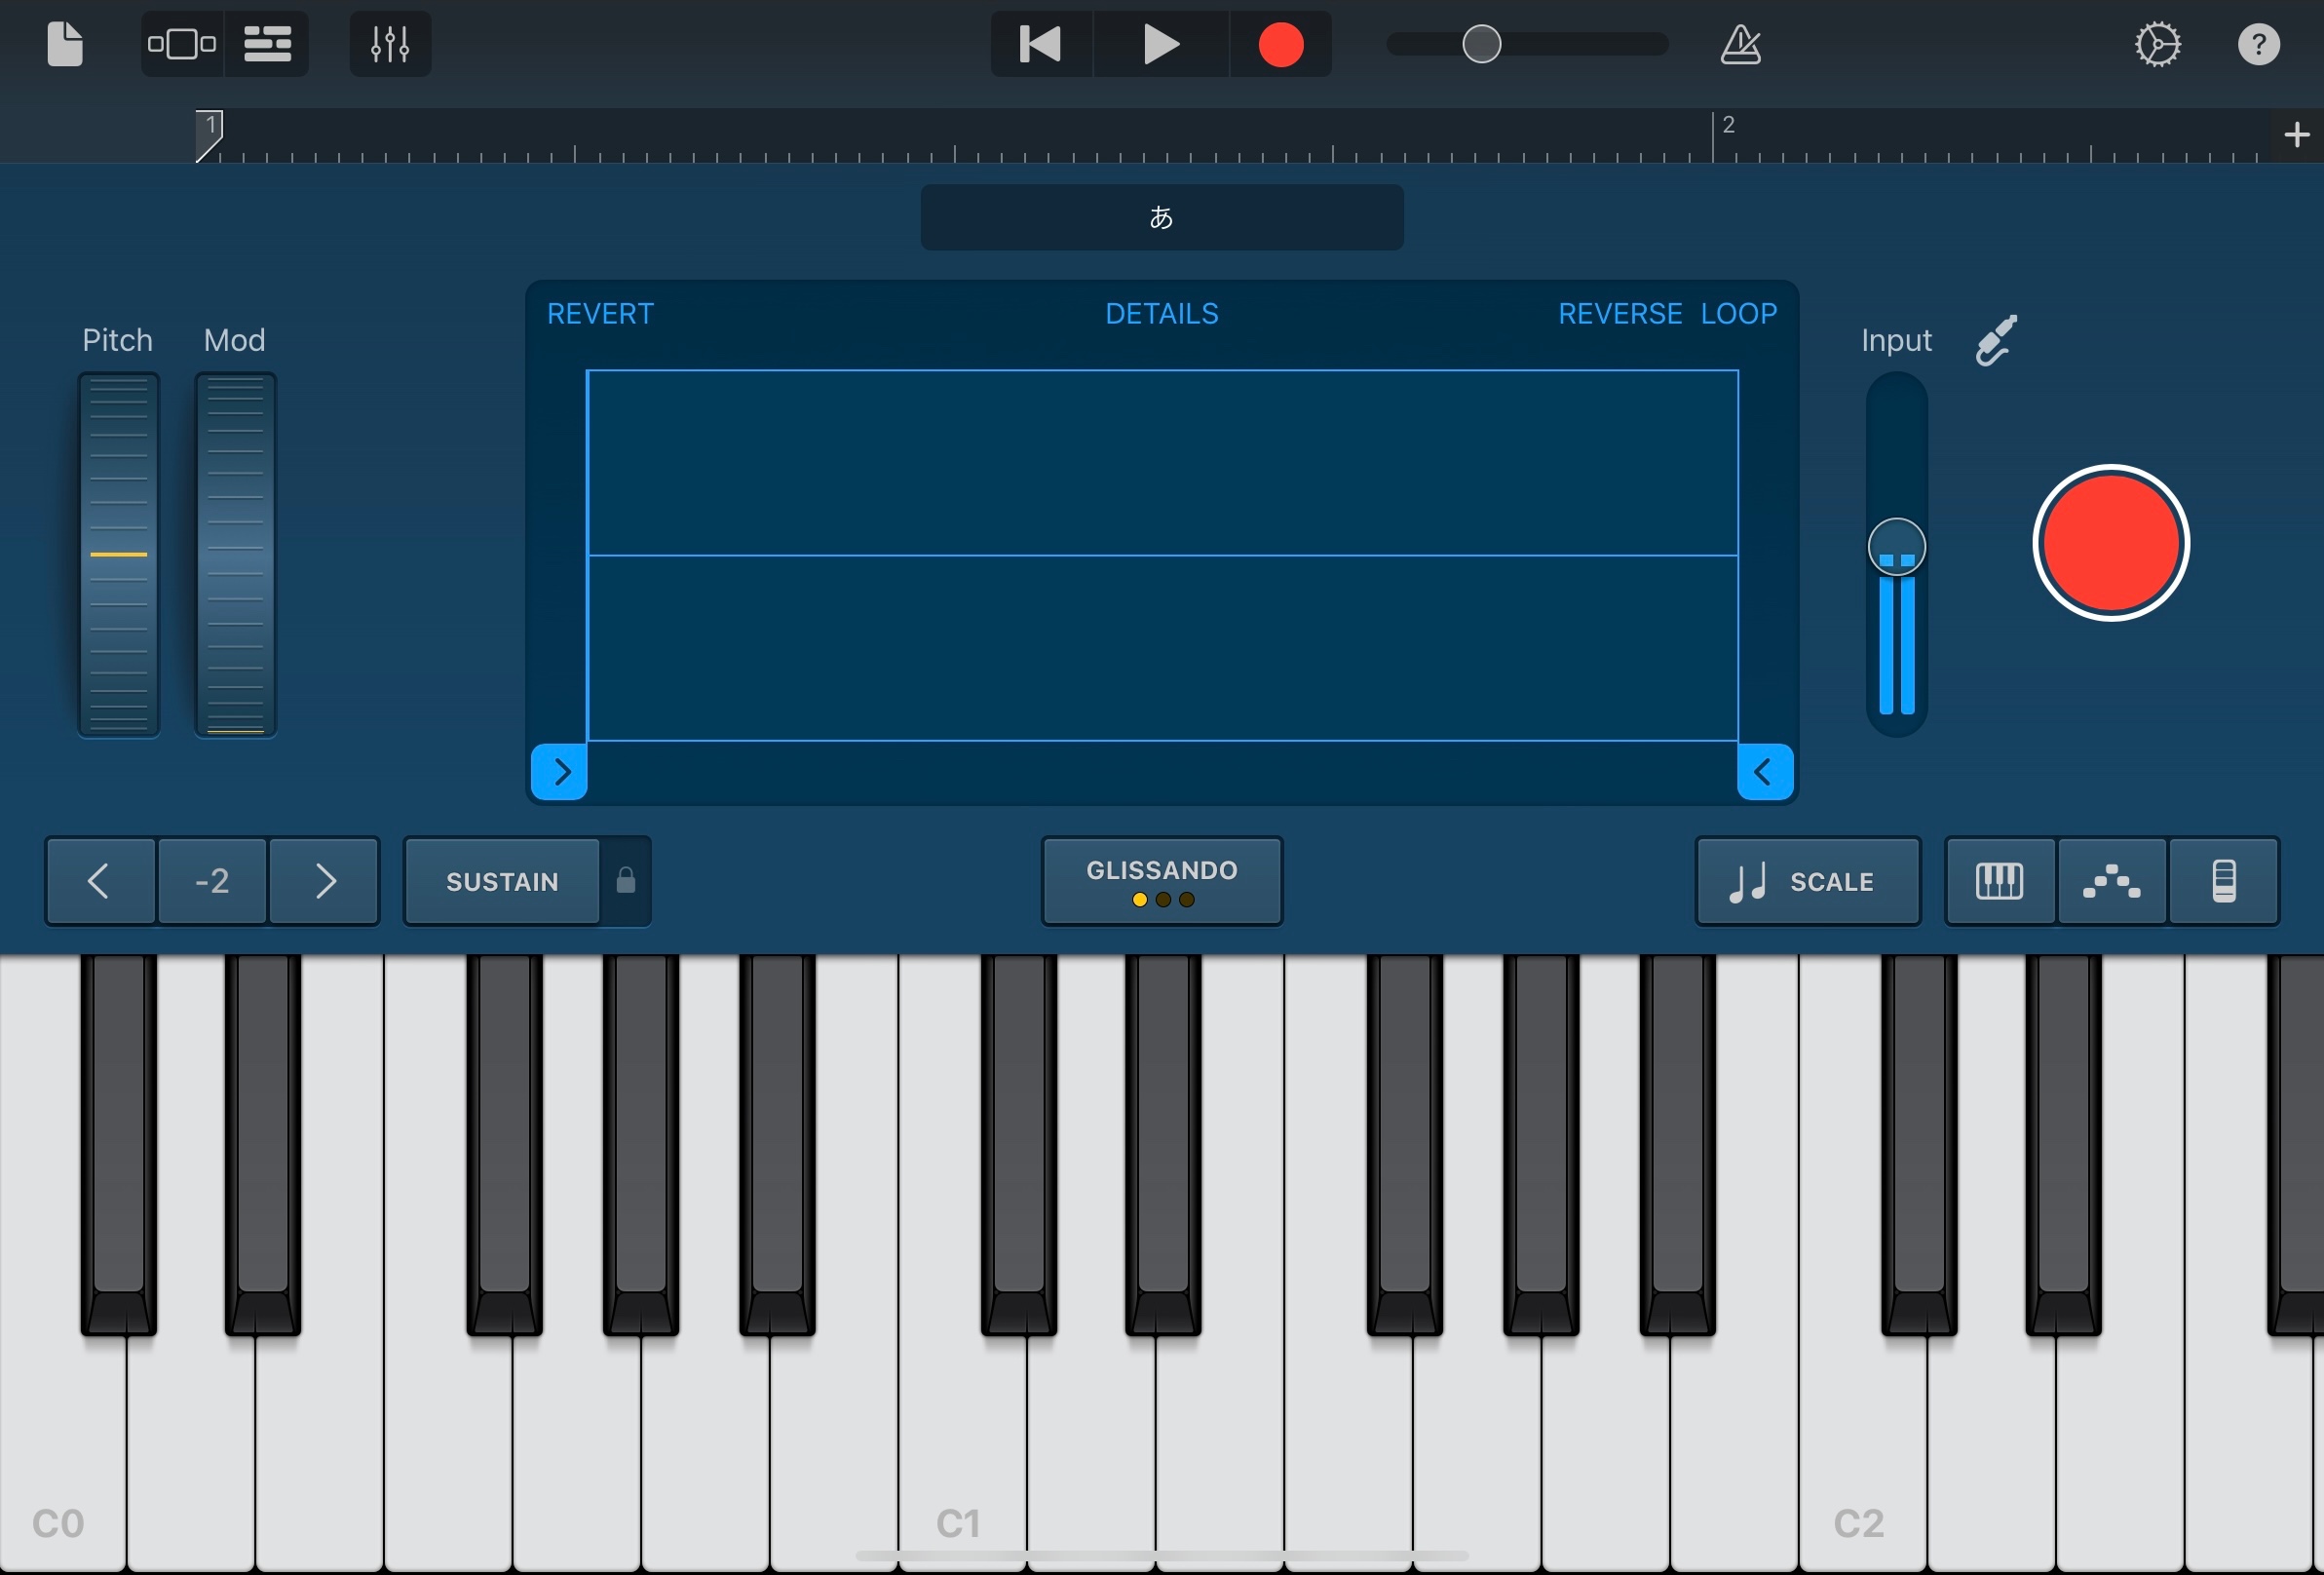Open the sample name selector
The image size is (2324, 1575).
pos(1161,217)
